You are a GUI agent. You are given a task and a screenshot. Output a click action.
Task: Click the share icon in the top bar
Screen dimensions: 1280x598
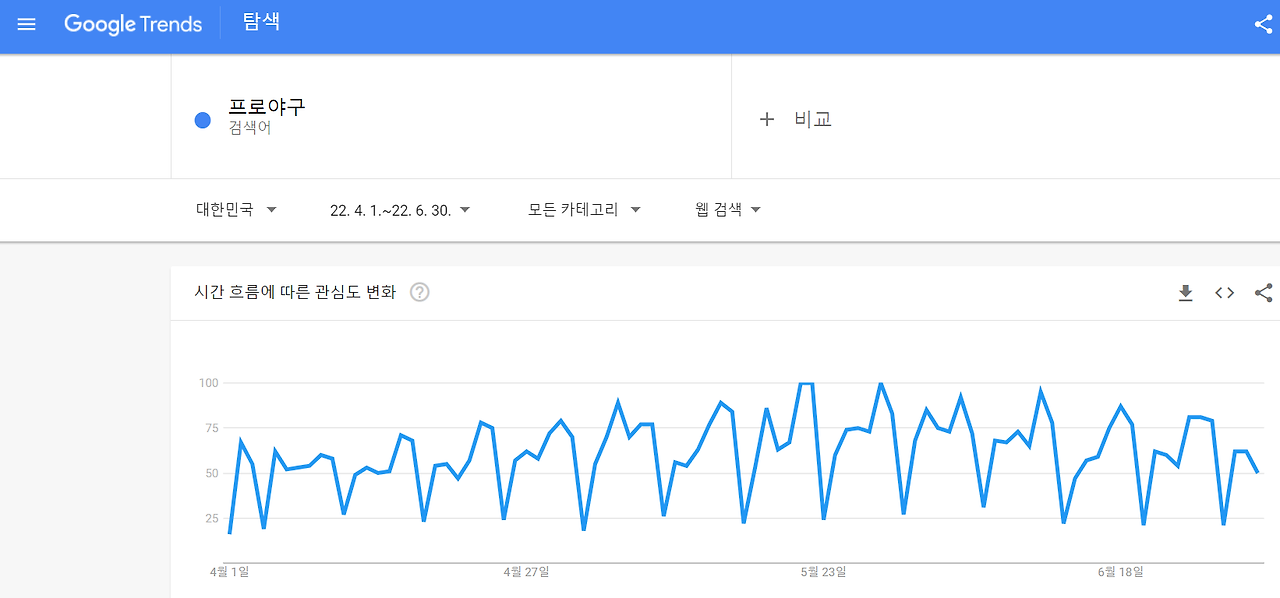click(1262, 24)
